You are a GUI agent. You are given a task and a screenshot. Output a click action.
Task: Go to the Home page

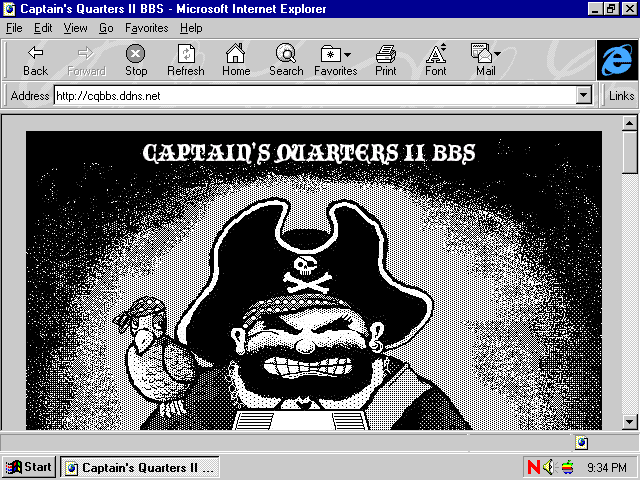click(x=236, y=60)
